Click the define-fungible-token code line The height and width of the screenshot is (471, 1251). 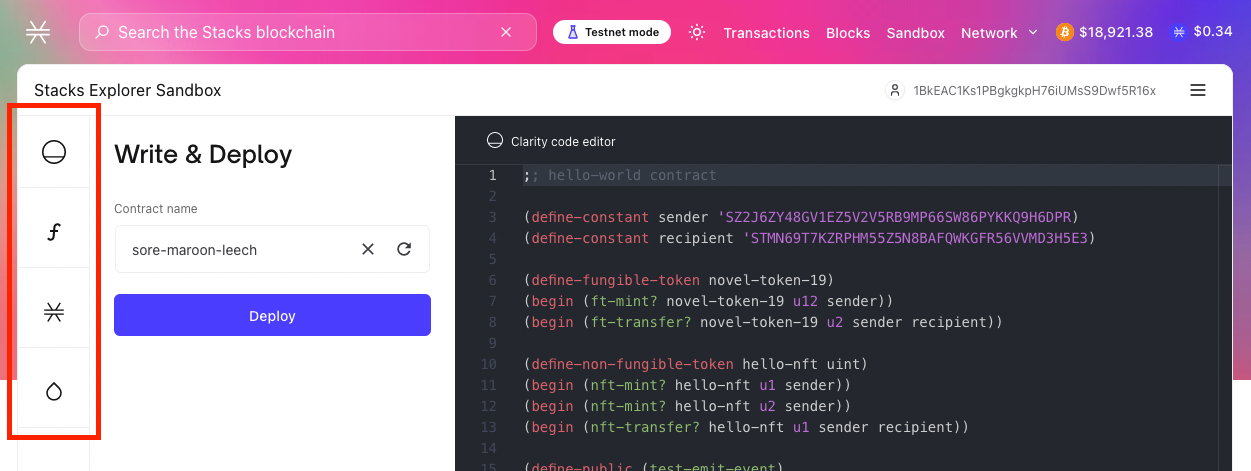click(678, 280)
